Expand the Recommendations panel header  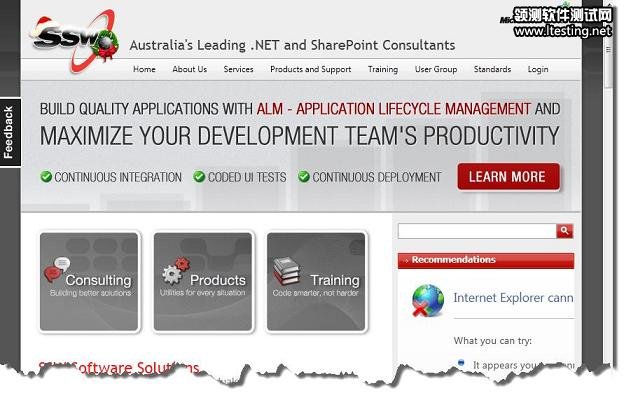click(485, 260)
